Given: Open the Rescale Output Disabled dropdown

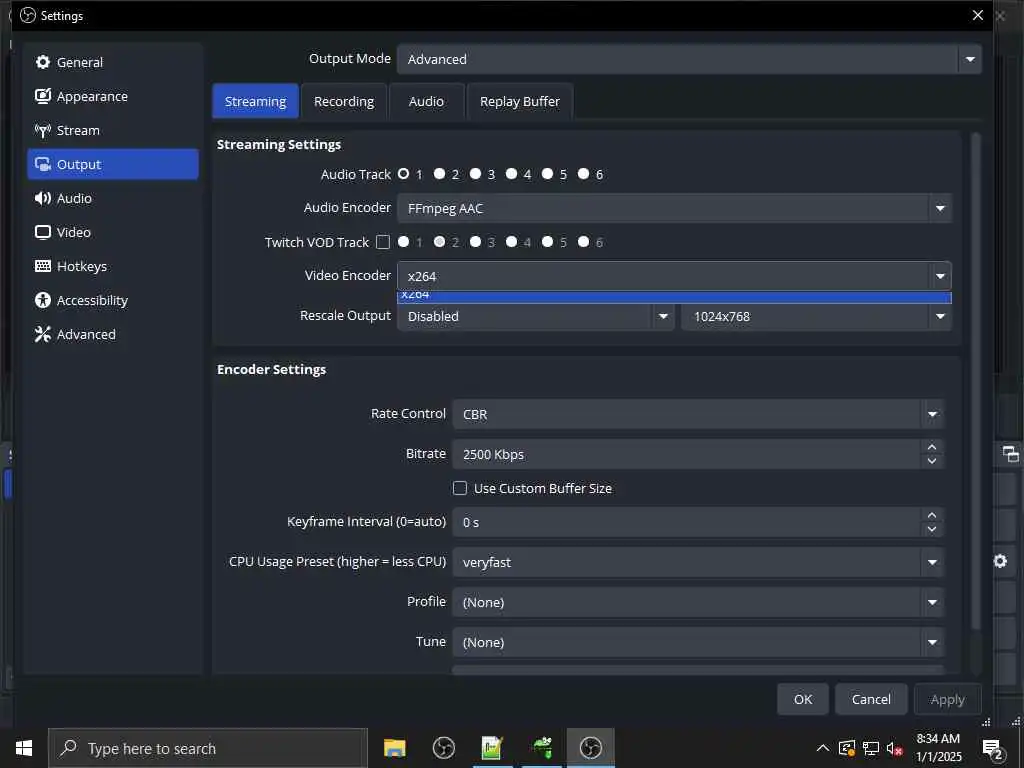Looking at the screenshot, I should click(x=536, y=316).
